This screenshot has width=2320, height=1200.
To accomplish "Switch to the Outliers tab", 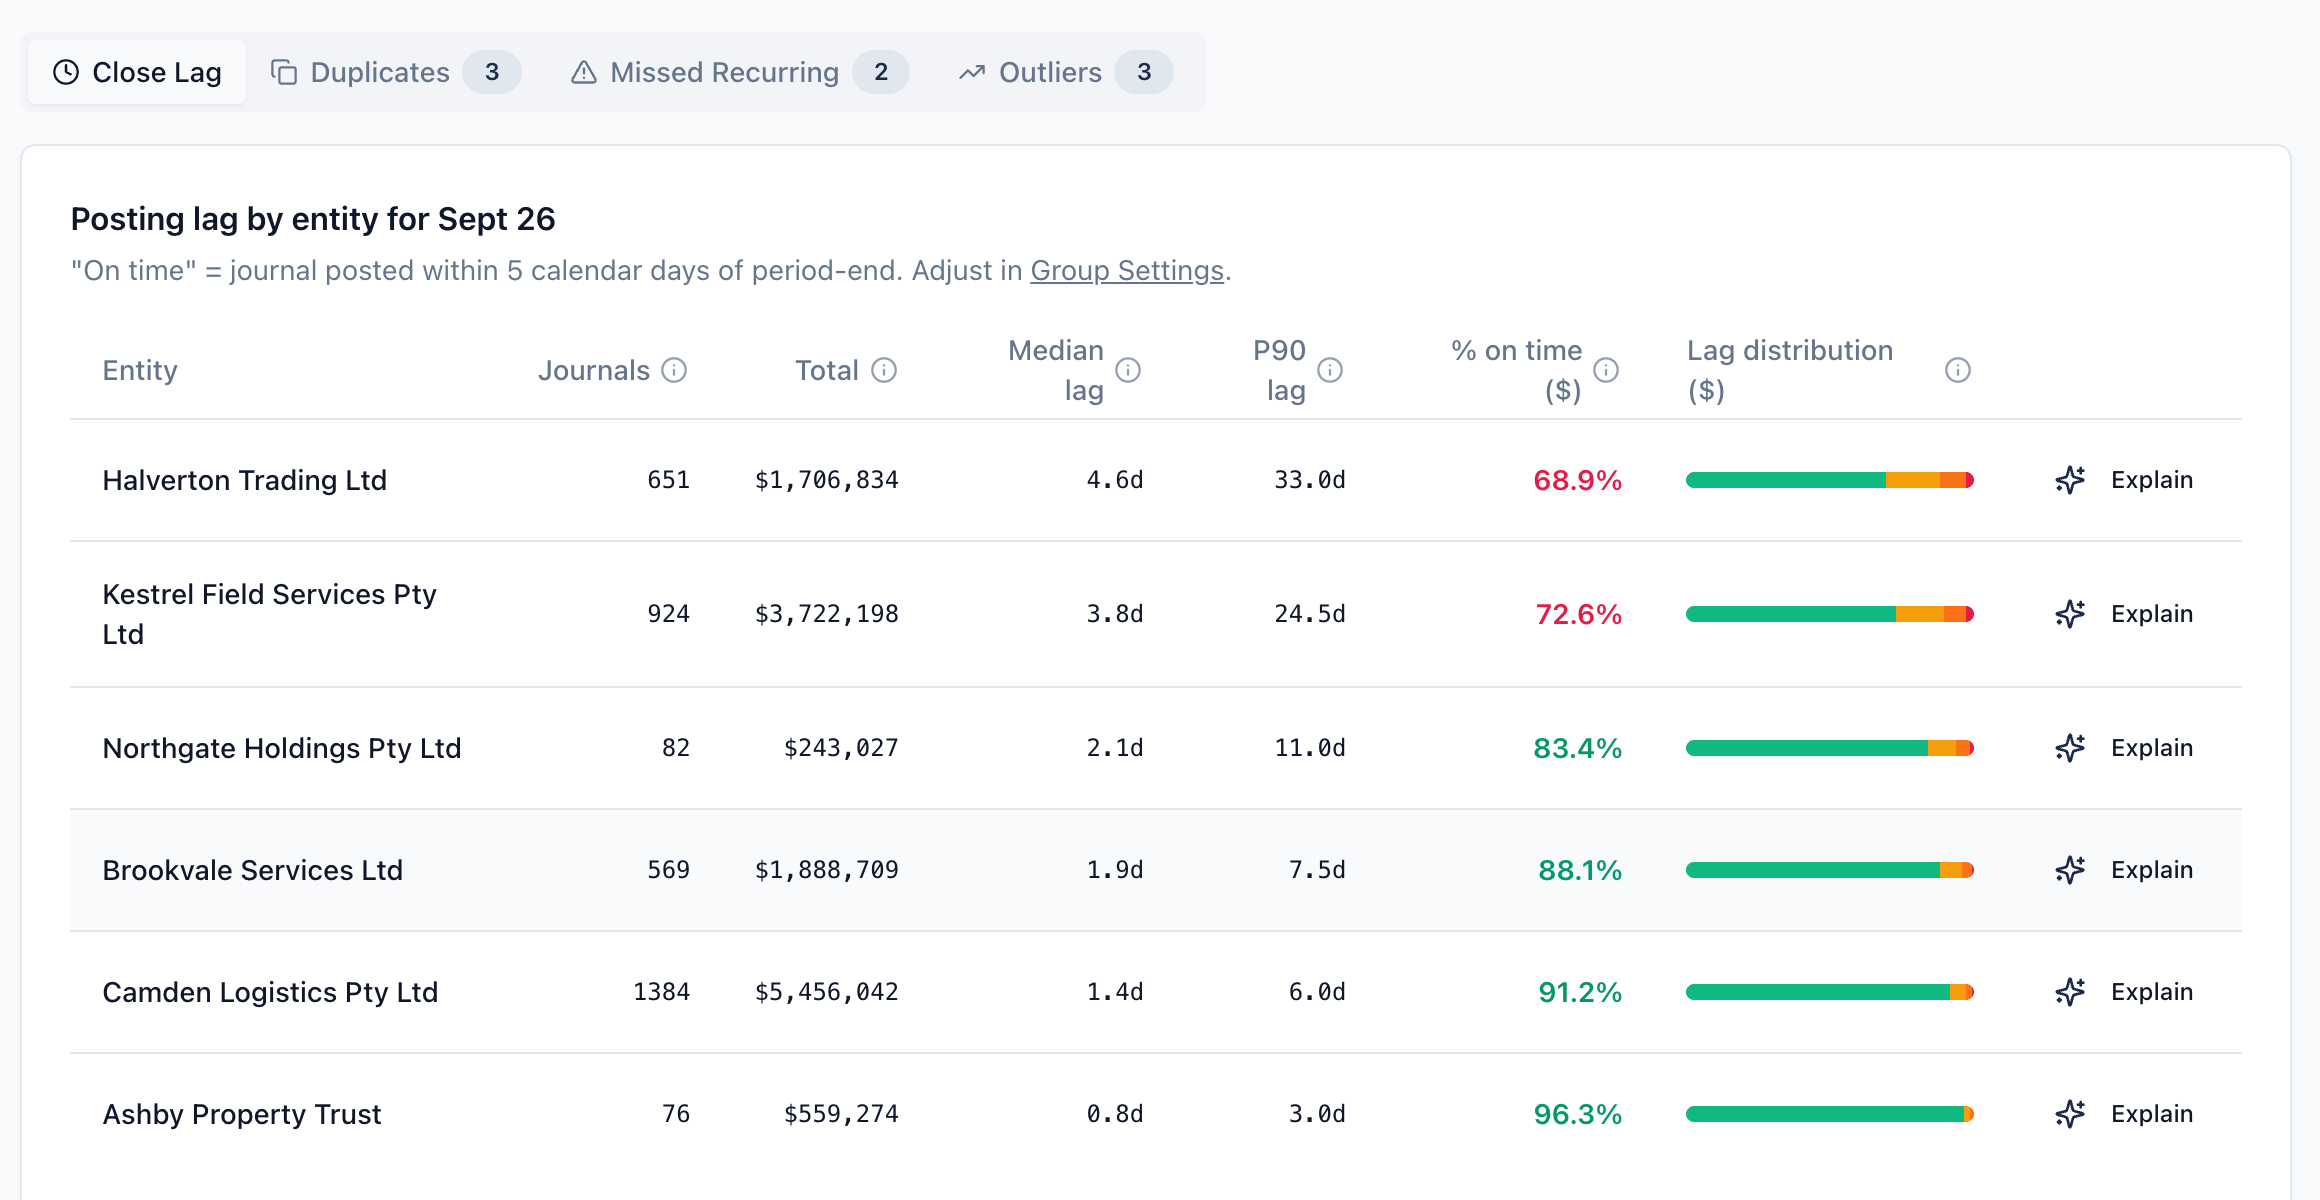I will click(1066, 72).
